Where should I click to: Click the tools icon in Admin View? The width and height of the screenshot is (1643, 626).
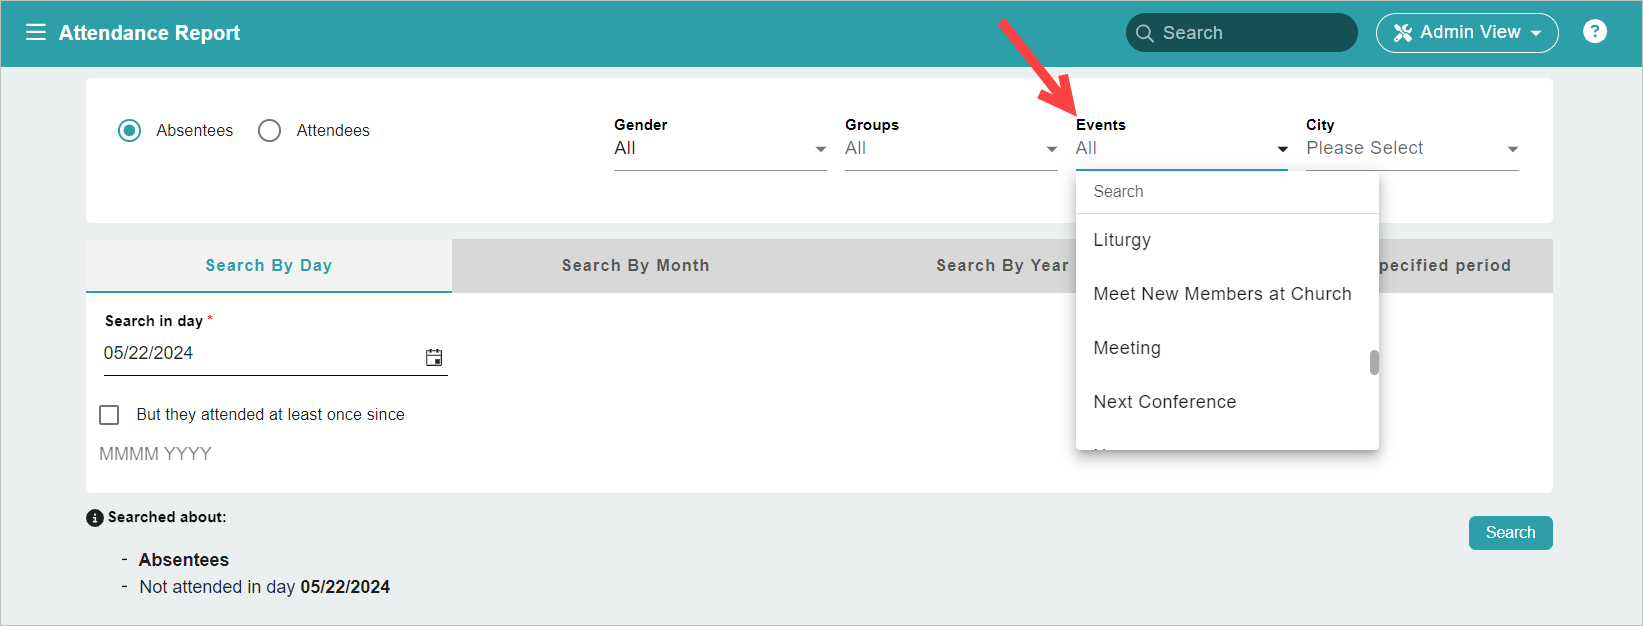pos(1403,33)
